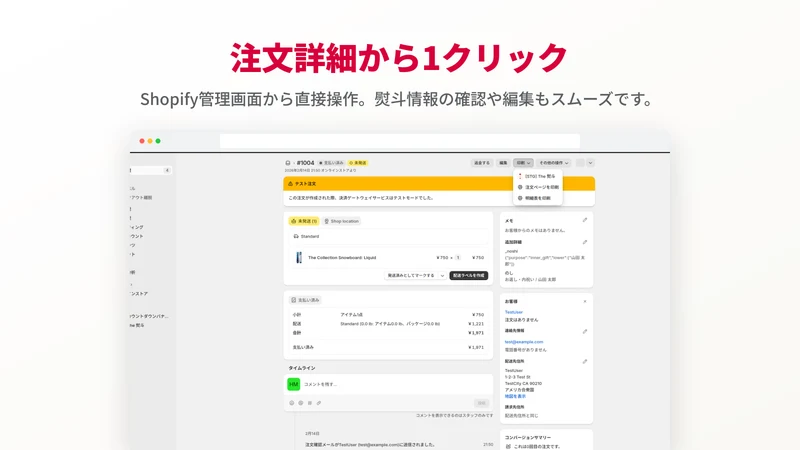Open the TestUser customer link
The height and width of the screenshot is (450, 800).
(x=514, y=312)
